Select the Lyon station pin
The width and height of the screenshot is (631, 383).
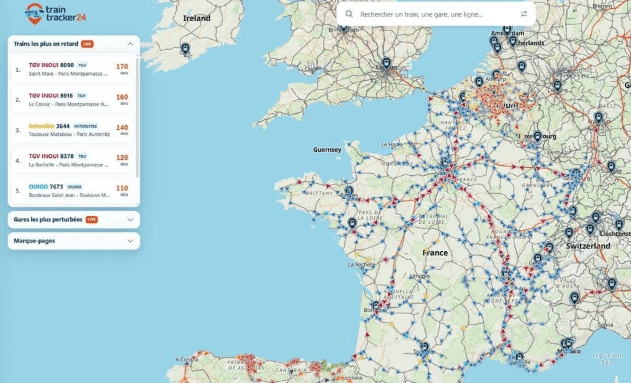click(x=506, y=273)
